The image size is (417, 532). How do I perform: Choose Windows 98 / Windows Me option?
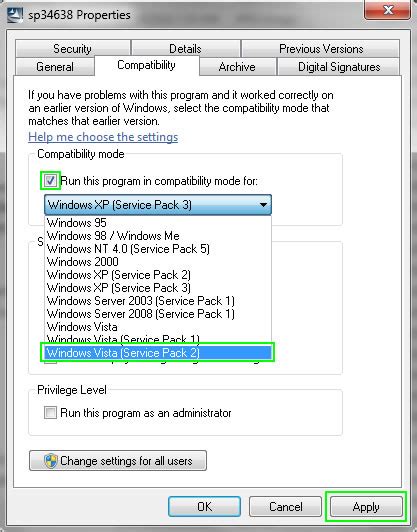click(158, 236)
